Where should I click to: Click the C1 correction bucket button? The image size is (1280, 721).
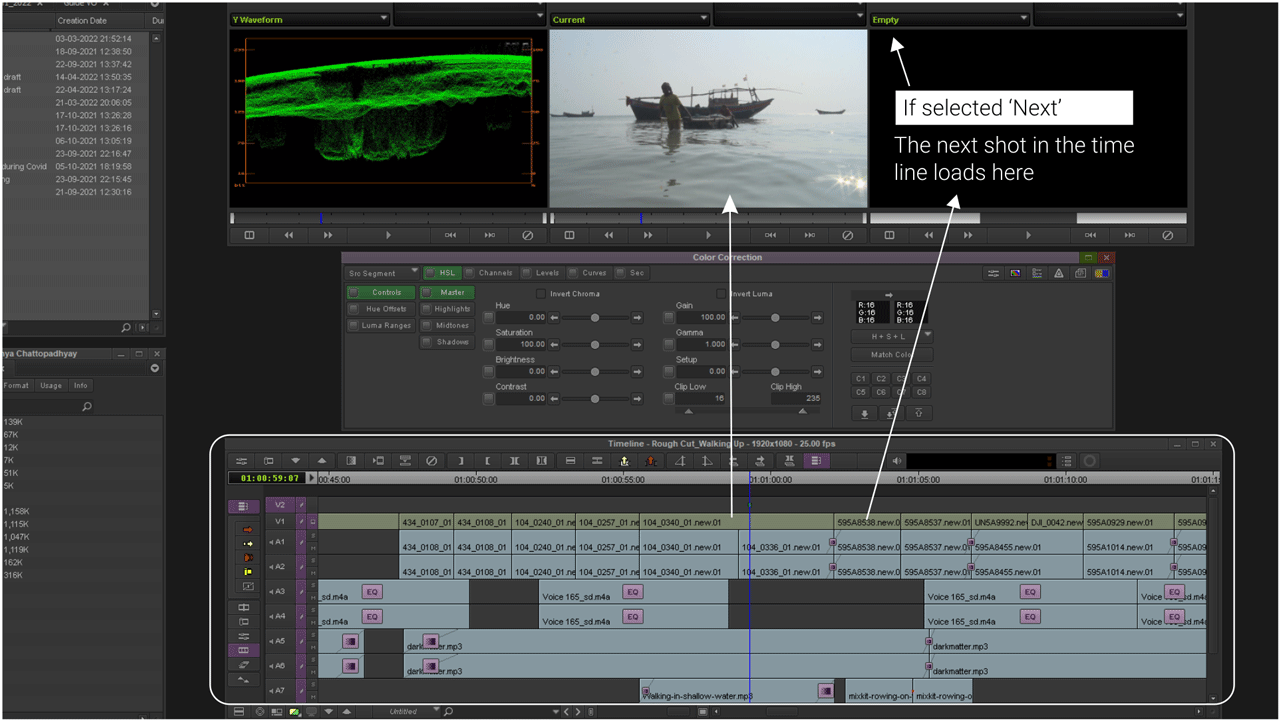click(860, 378)
